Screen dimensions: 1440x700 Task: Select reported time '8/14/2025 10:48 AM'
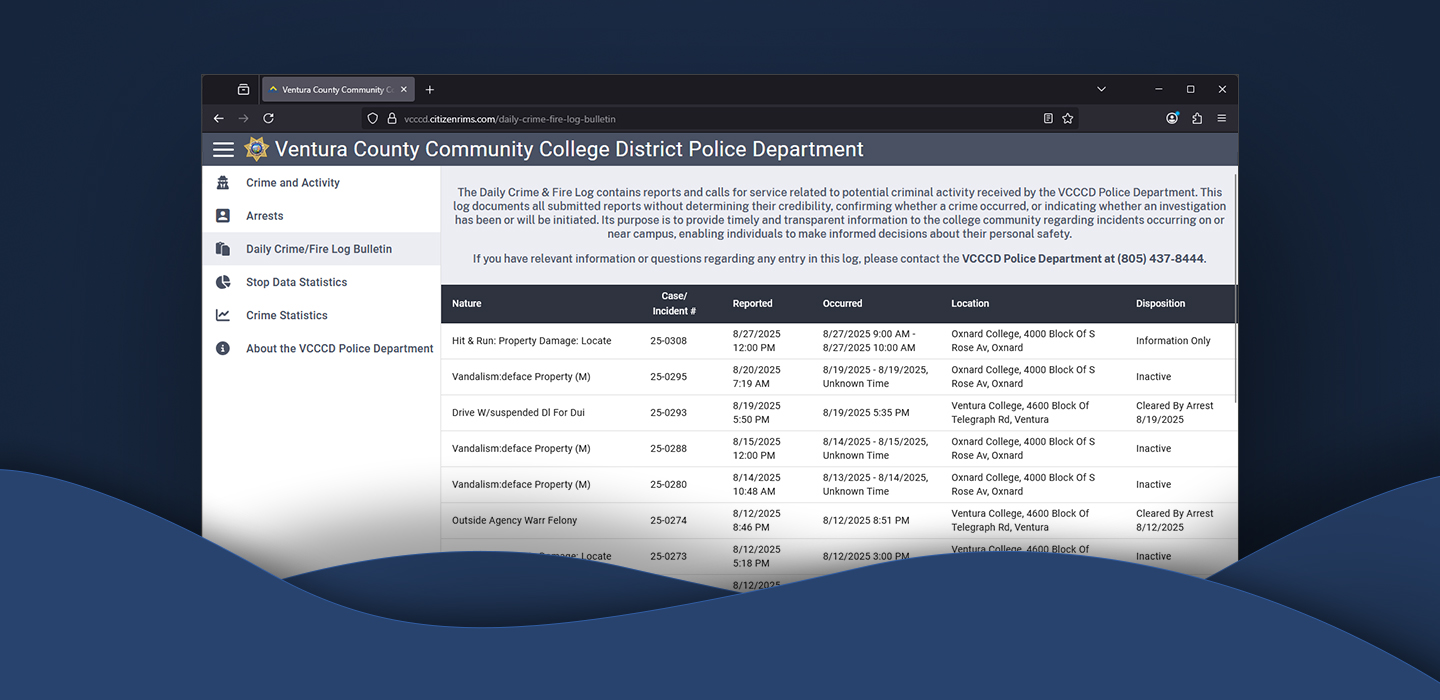coord(756,485)
